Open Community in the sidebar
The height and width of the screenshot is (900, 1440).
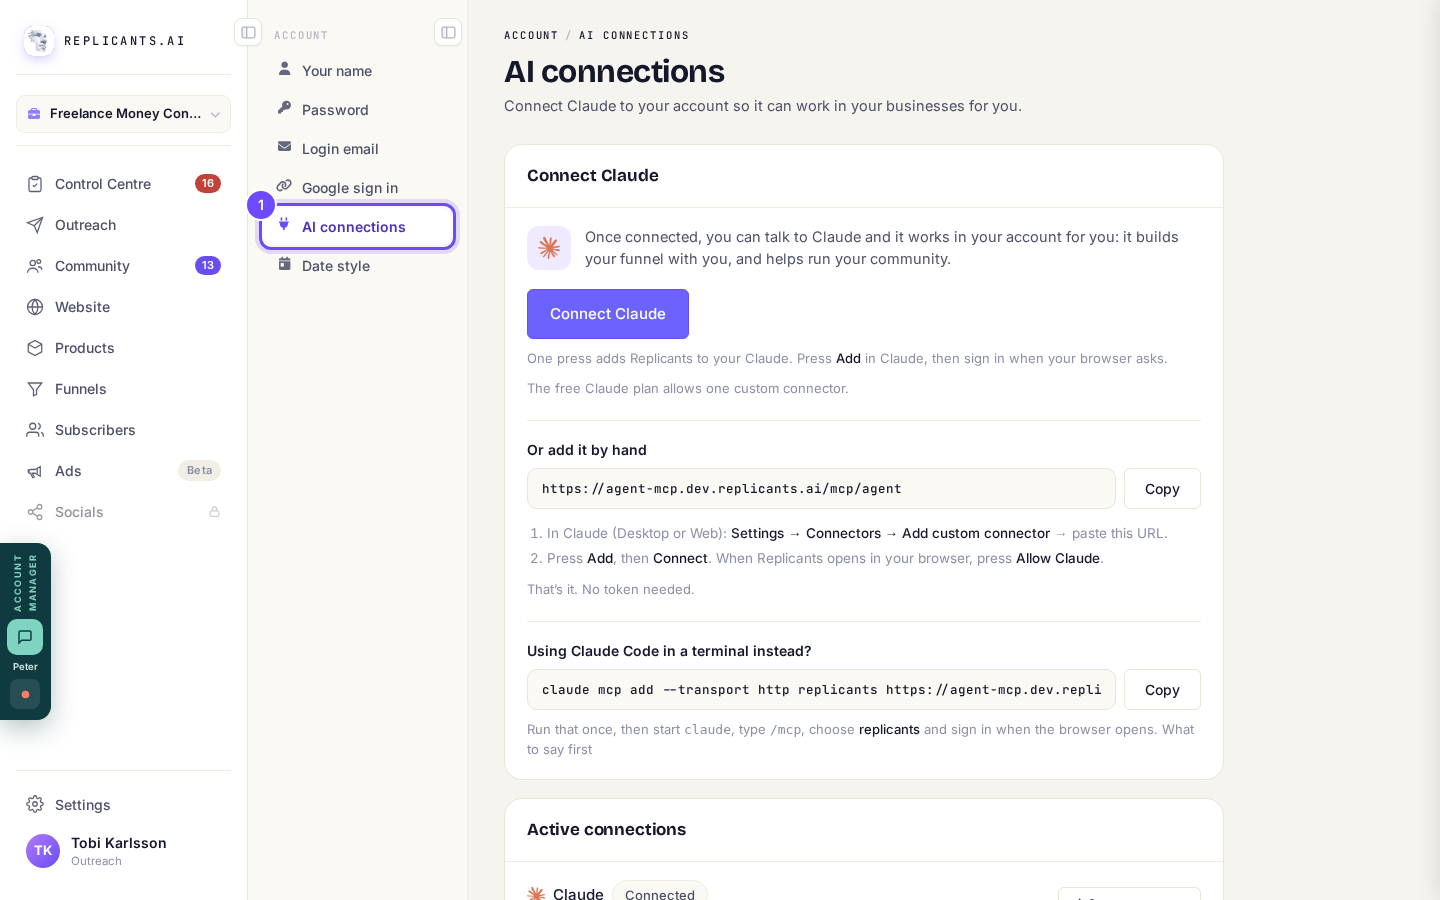pos(123,266)
